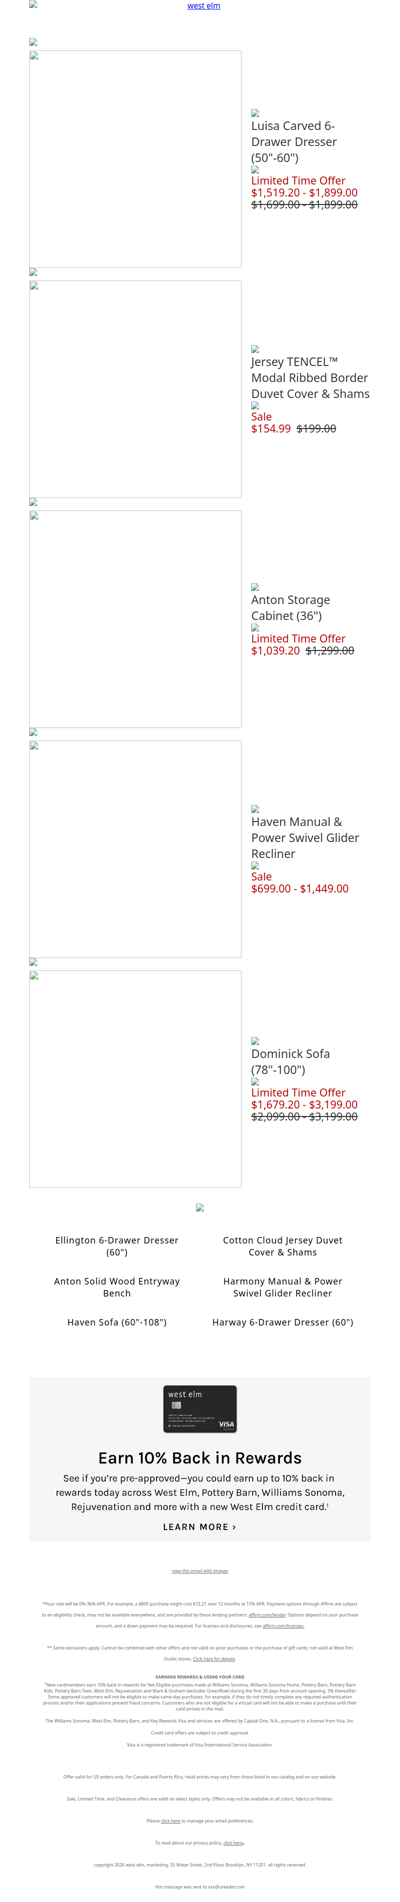Open the west elm header link

204,6
